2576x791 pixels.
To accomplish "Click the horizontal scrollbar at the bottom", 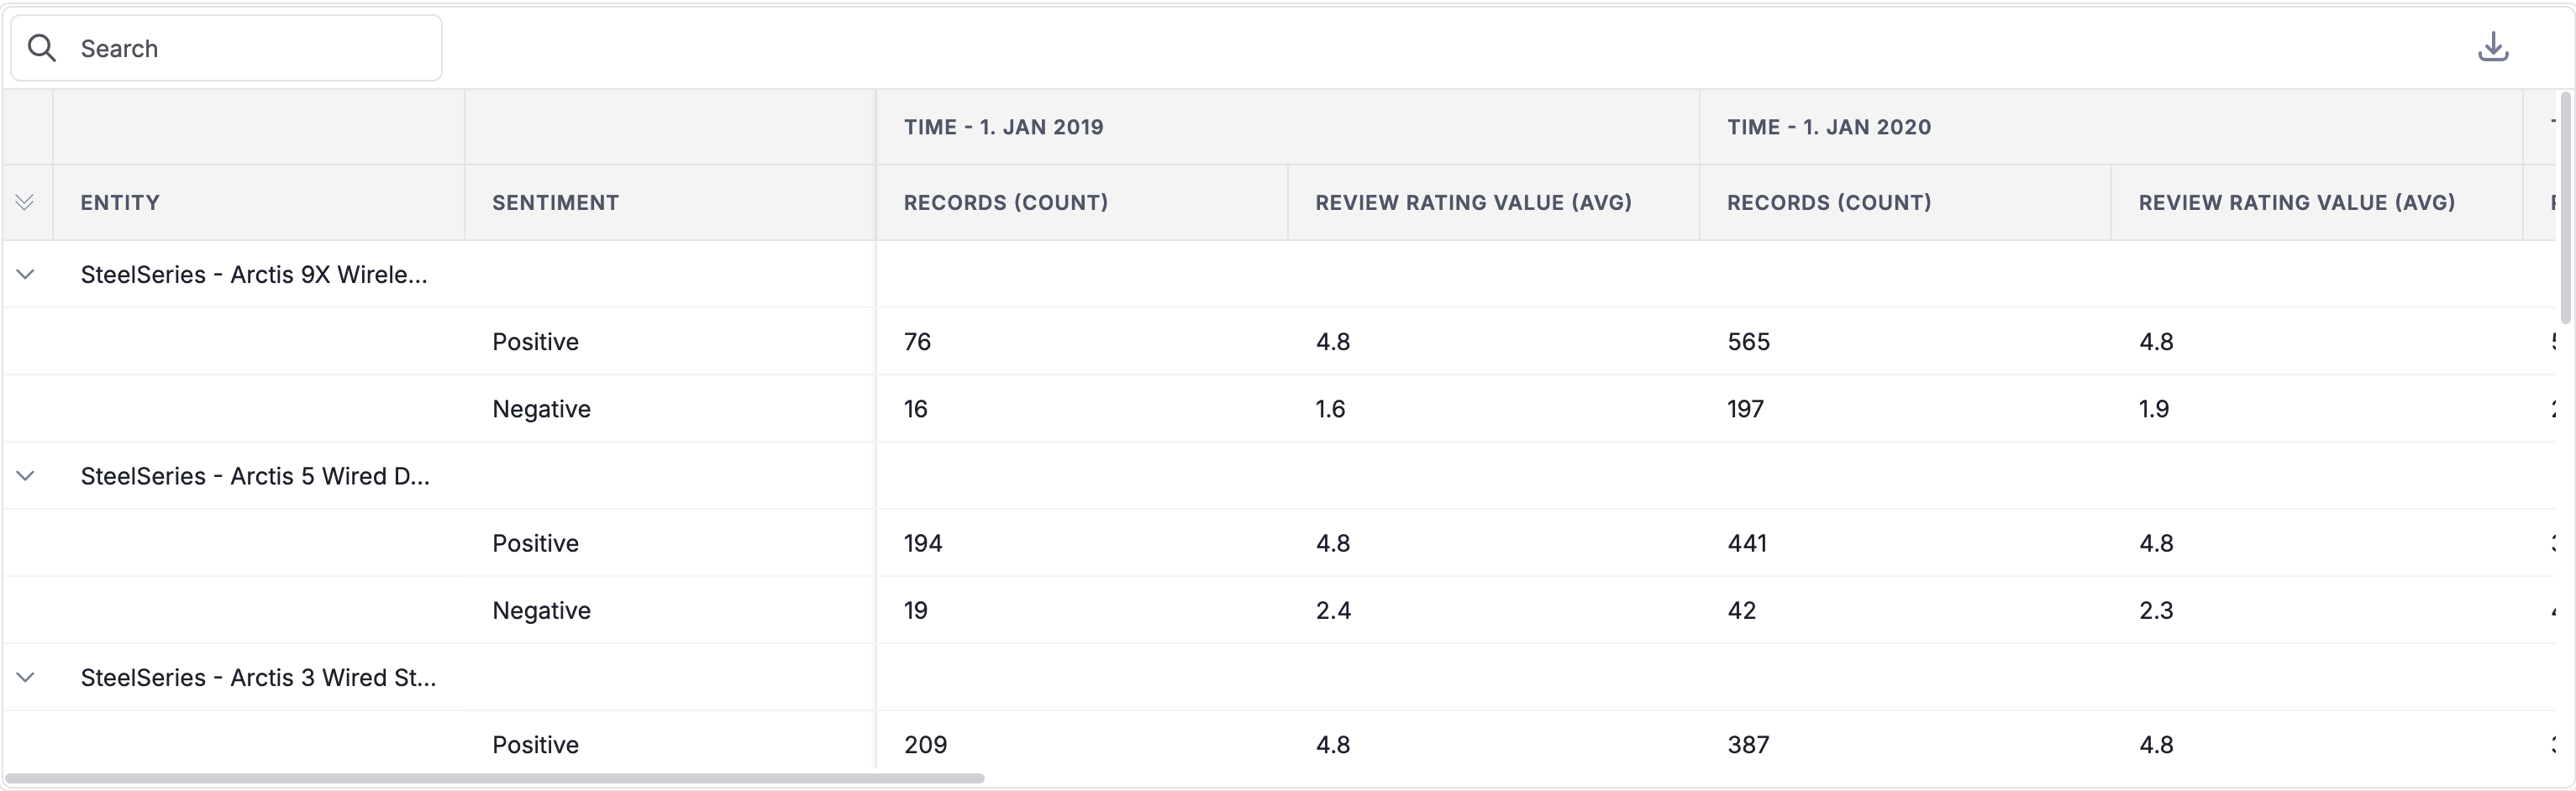I will click(495, 778).
